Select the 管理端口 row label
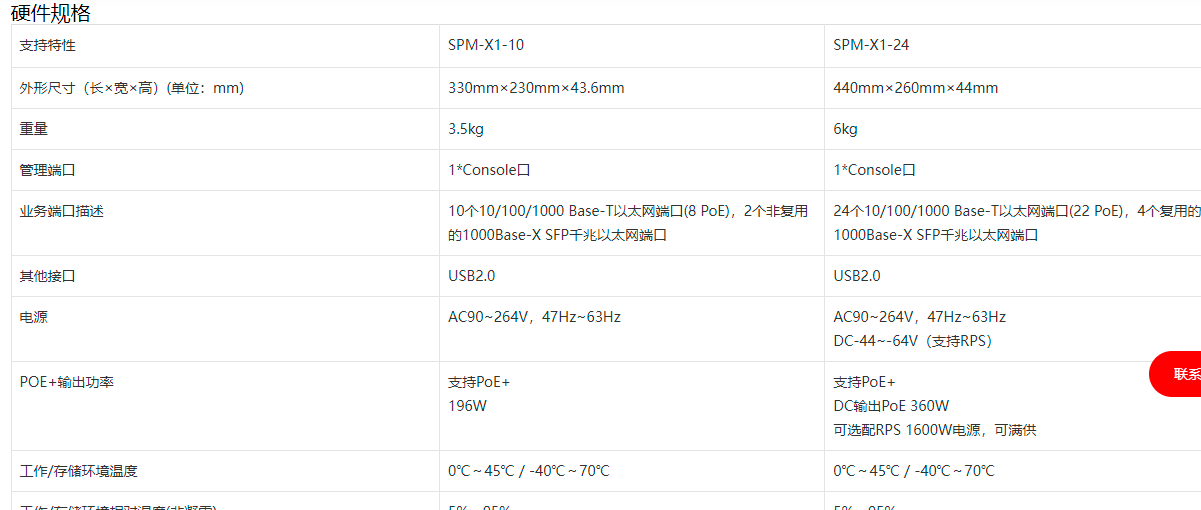Viewport: 1201px width, 510px height. (x=48, y=170)
